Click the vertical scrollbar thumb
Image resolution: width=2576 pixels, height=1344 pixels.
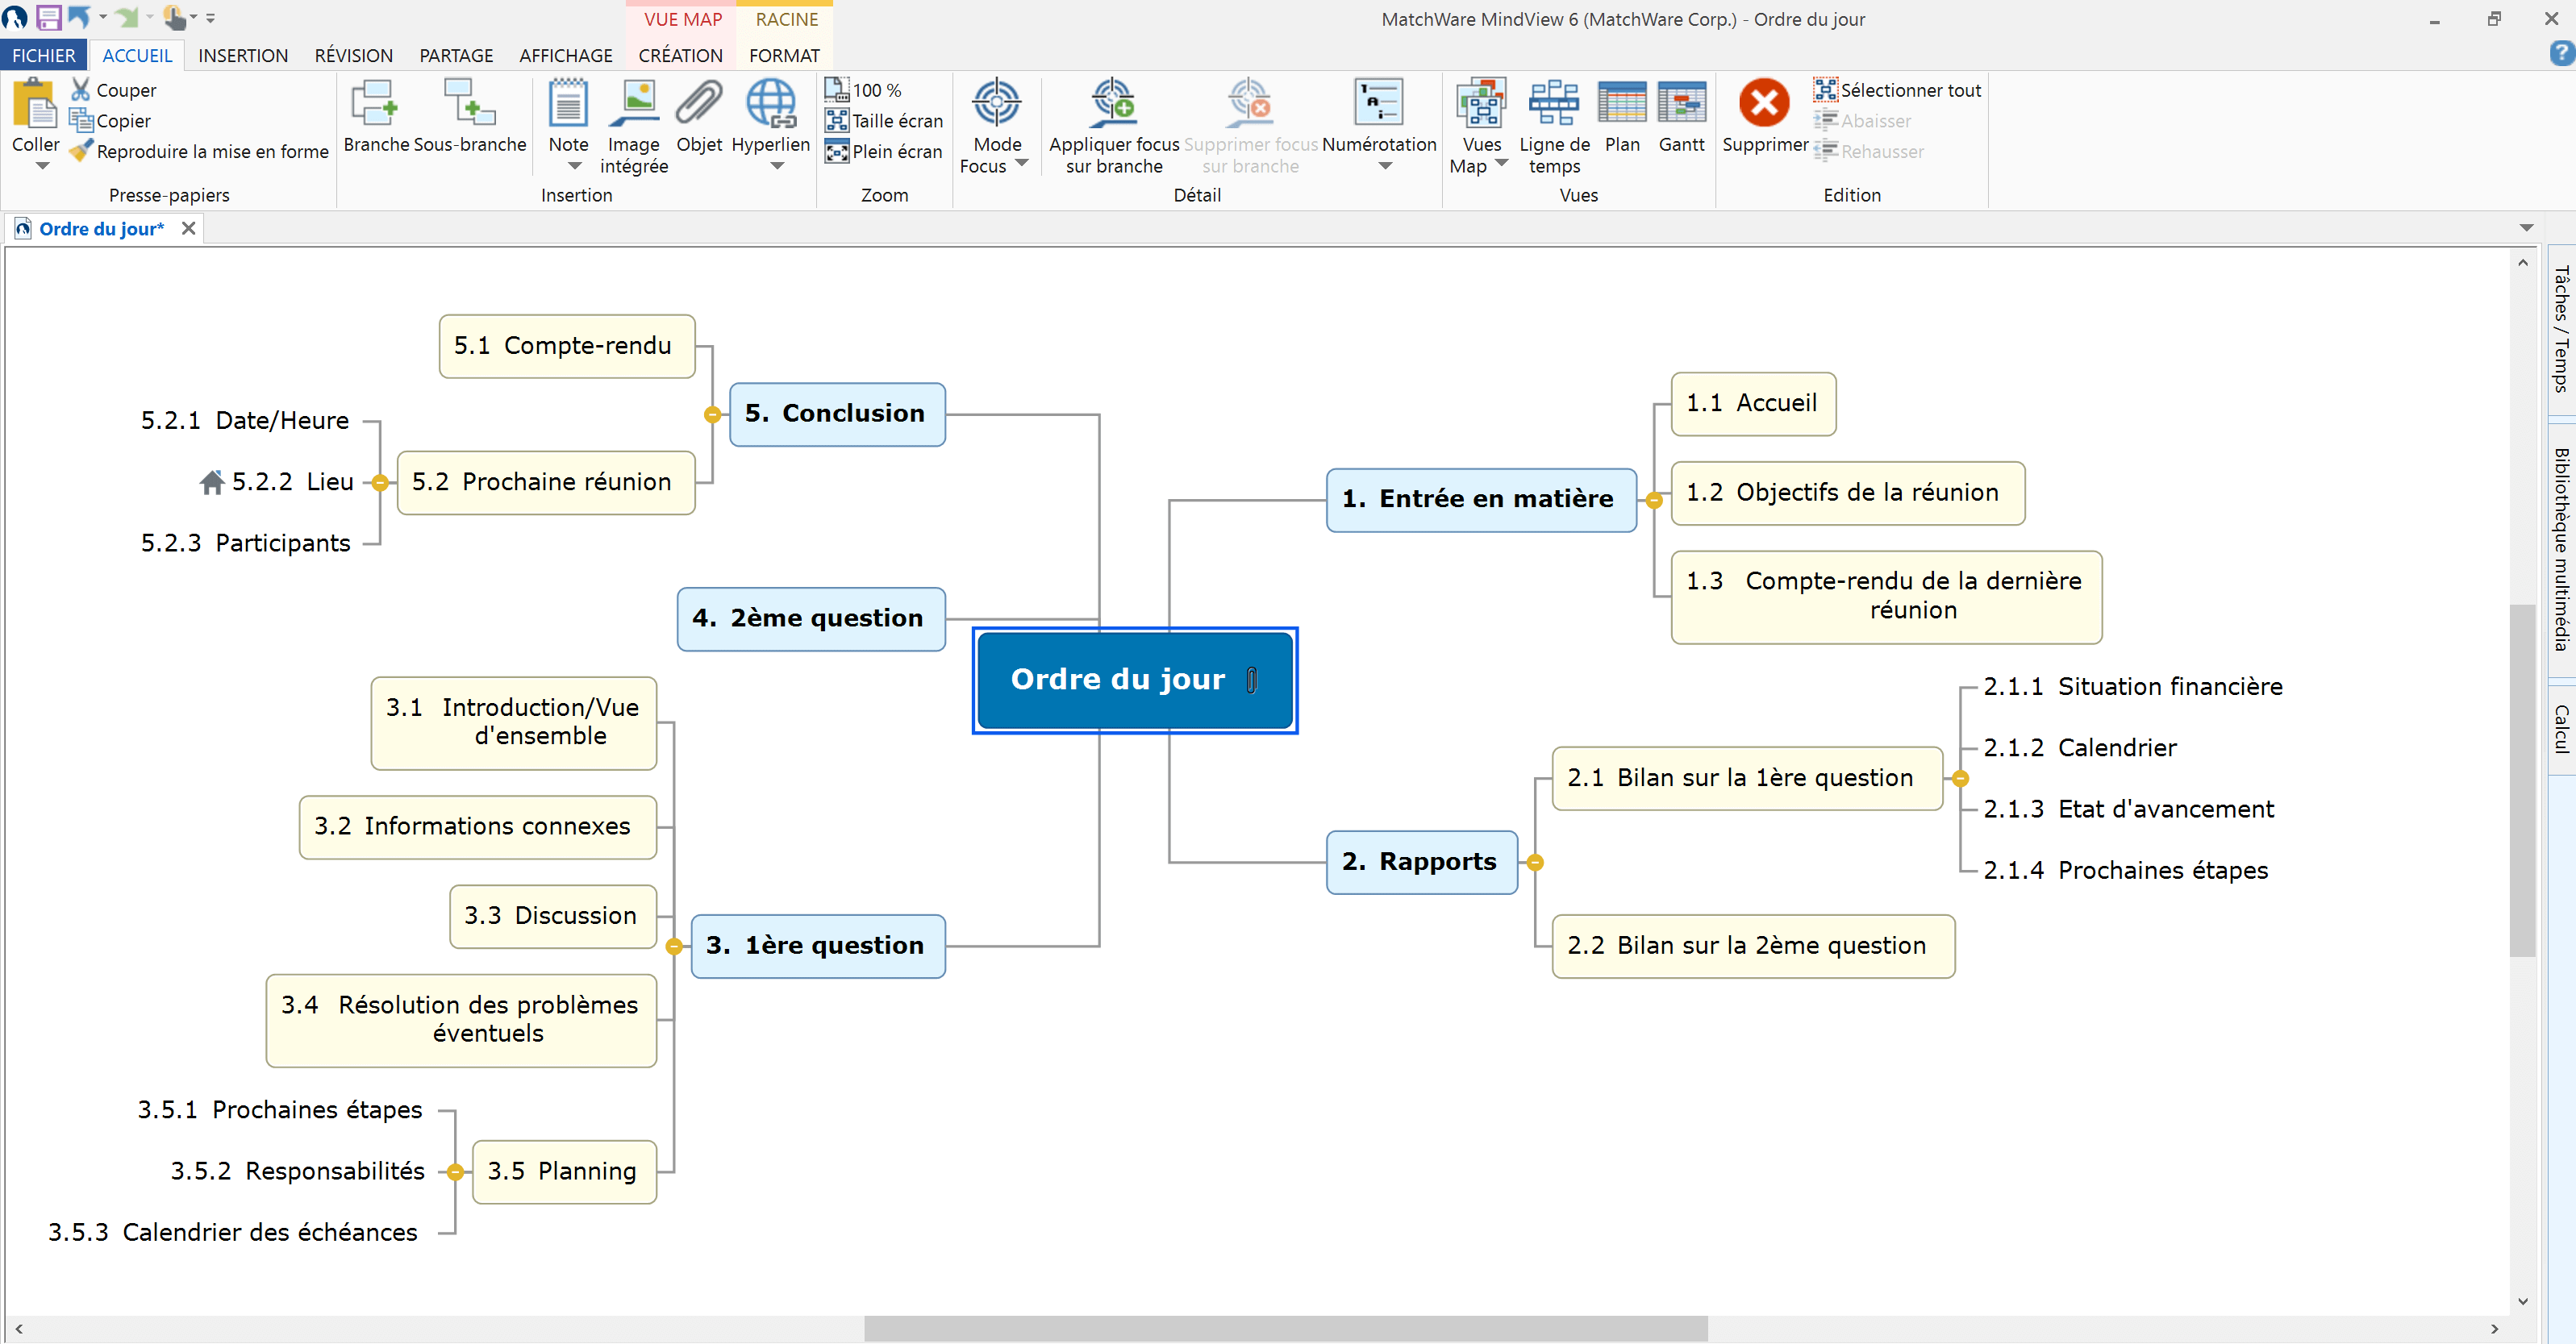(2522, 780)
